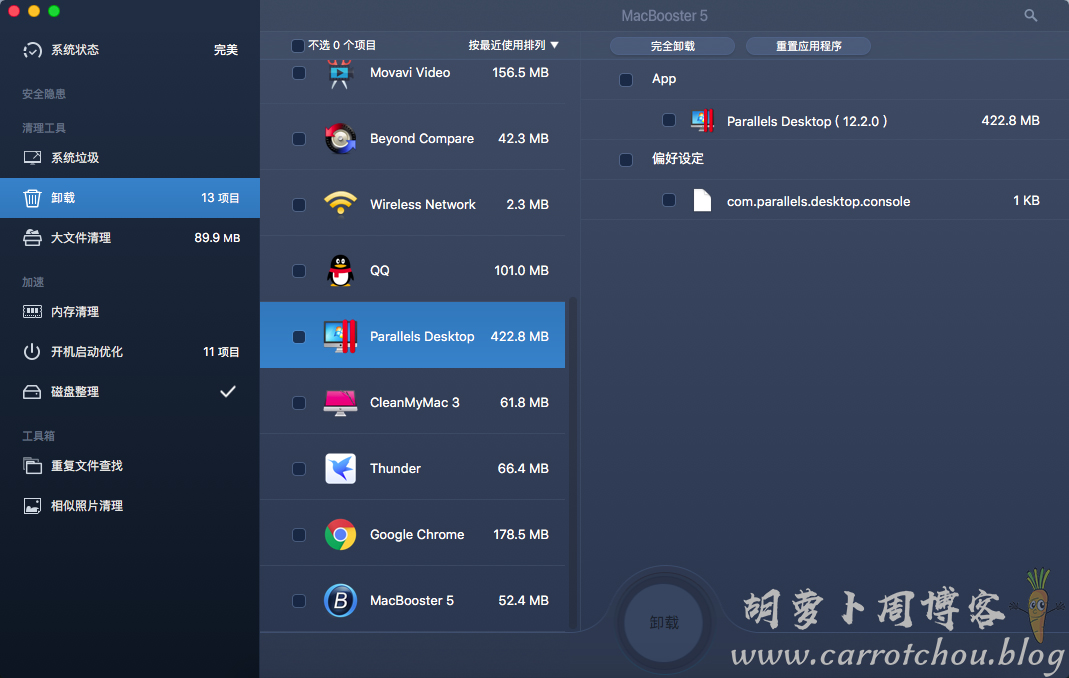Click the Thunder app icon

[x=340, y=469]
